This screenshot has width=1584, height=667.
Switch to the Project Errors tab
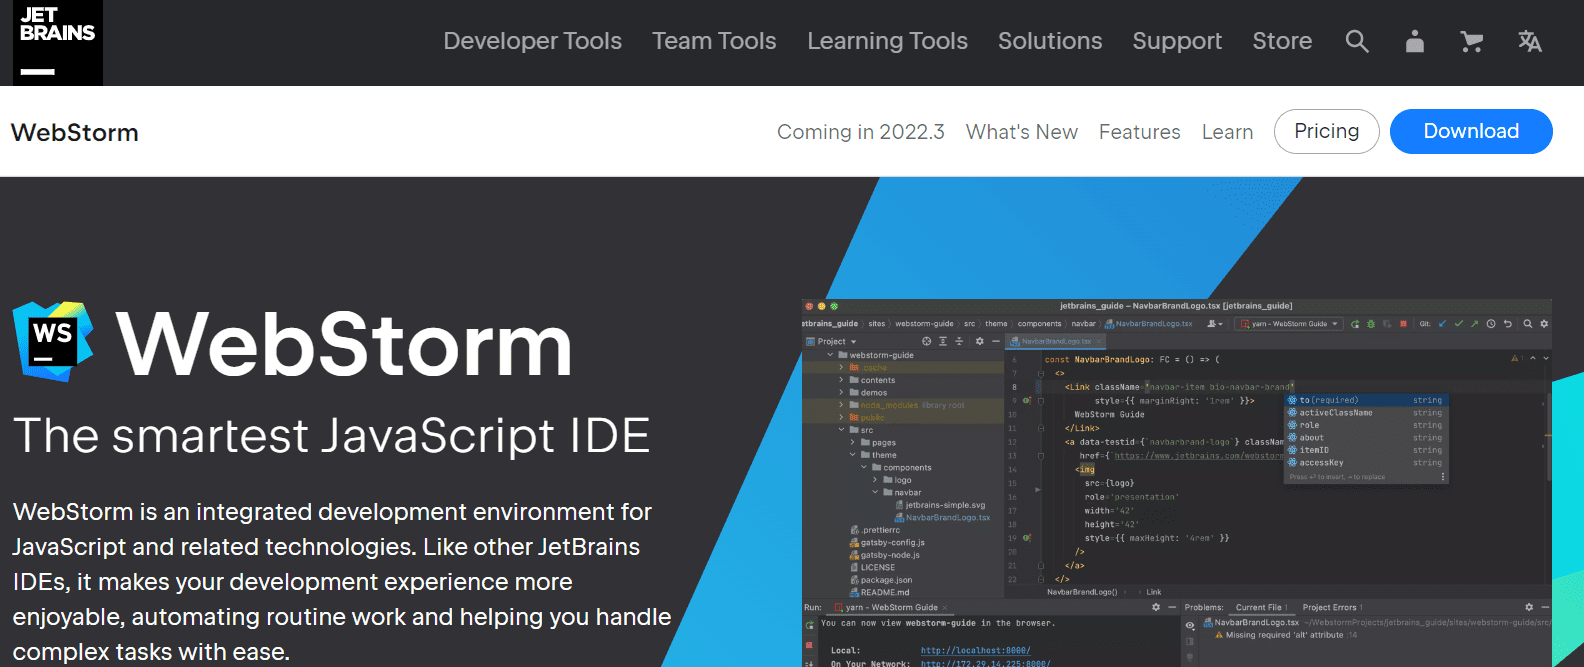tap(1332, 607)
